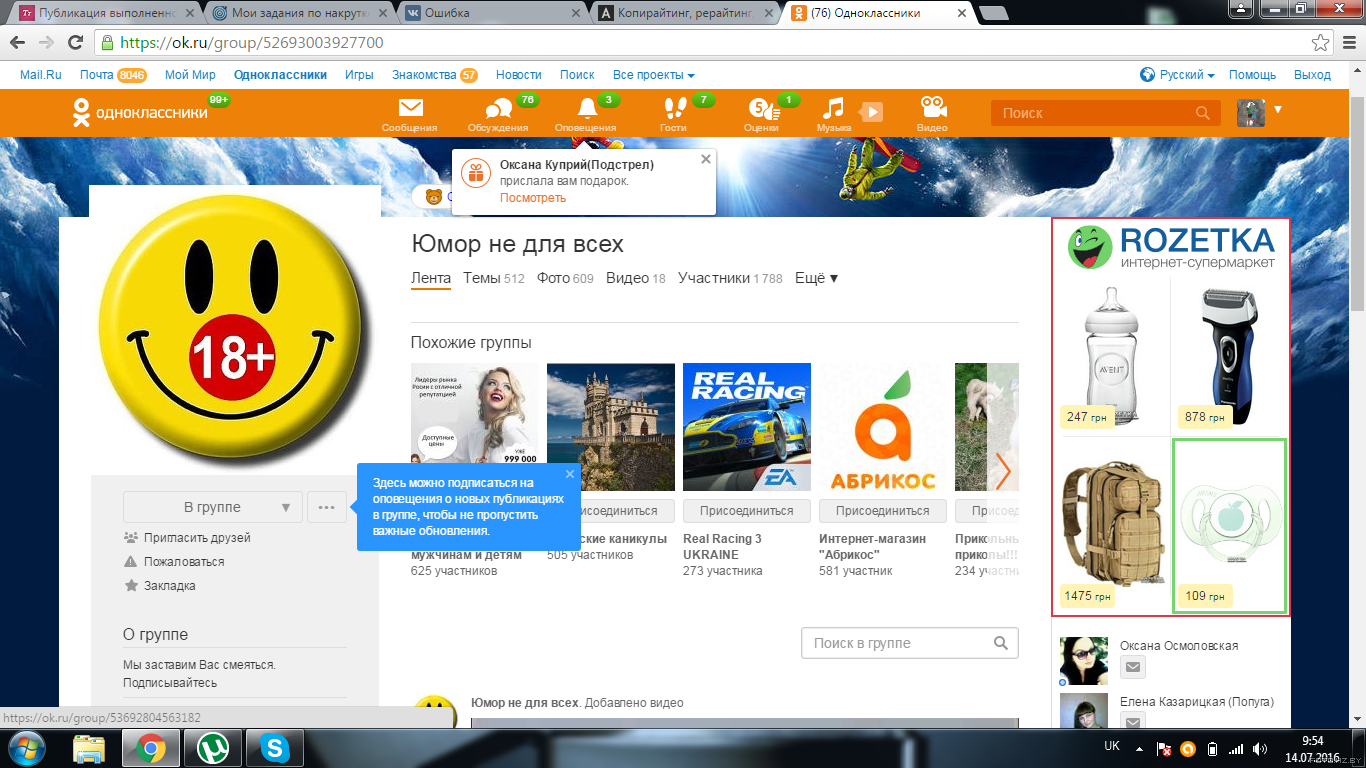The height and width of the screenshot is (768, 1366).
Task: Open Skype in taskbar
Action: [x=275, y=747]
